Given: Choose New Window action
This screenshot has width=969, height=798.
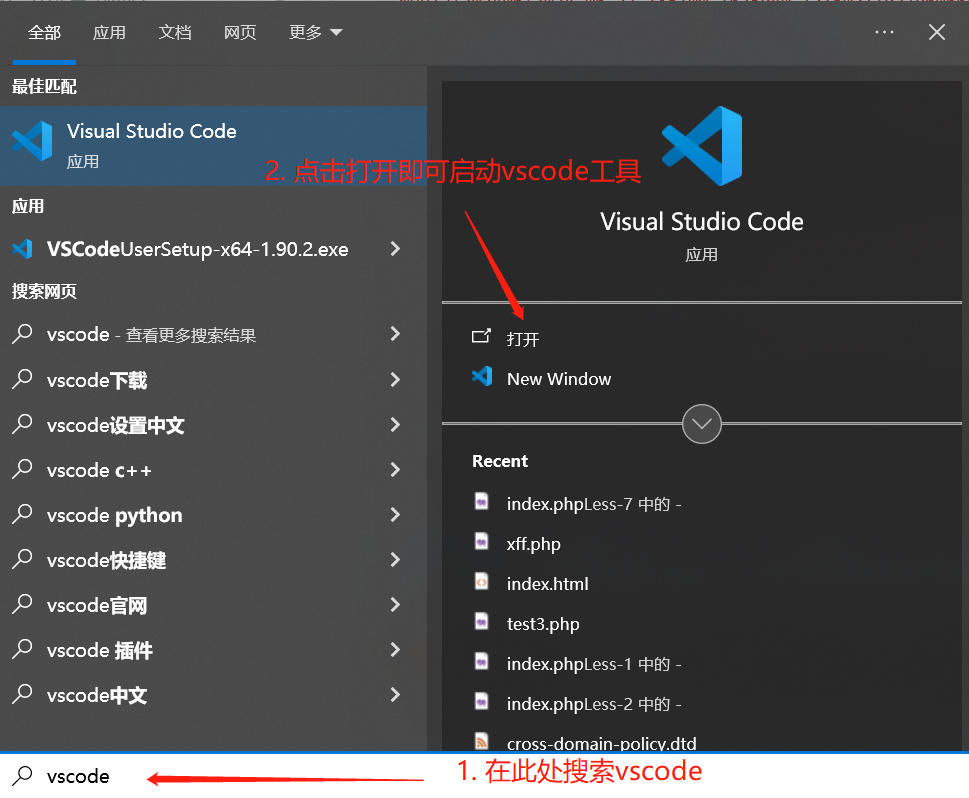Looking at the screenshot, I should tap(559, 379).
